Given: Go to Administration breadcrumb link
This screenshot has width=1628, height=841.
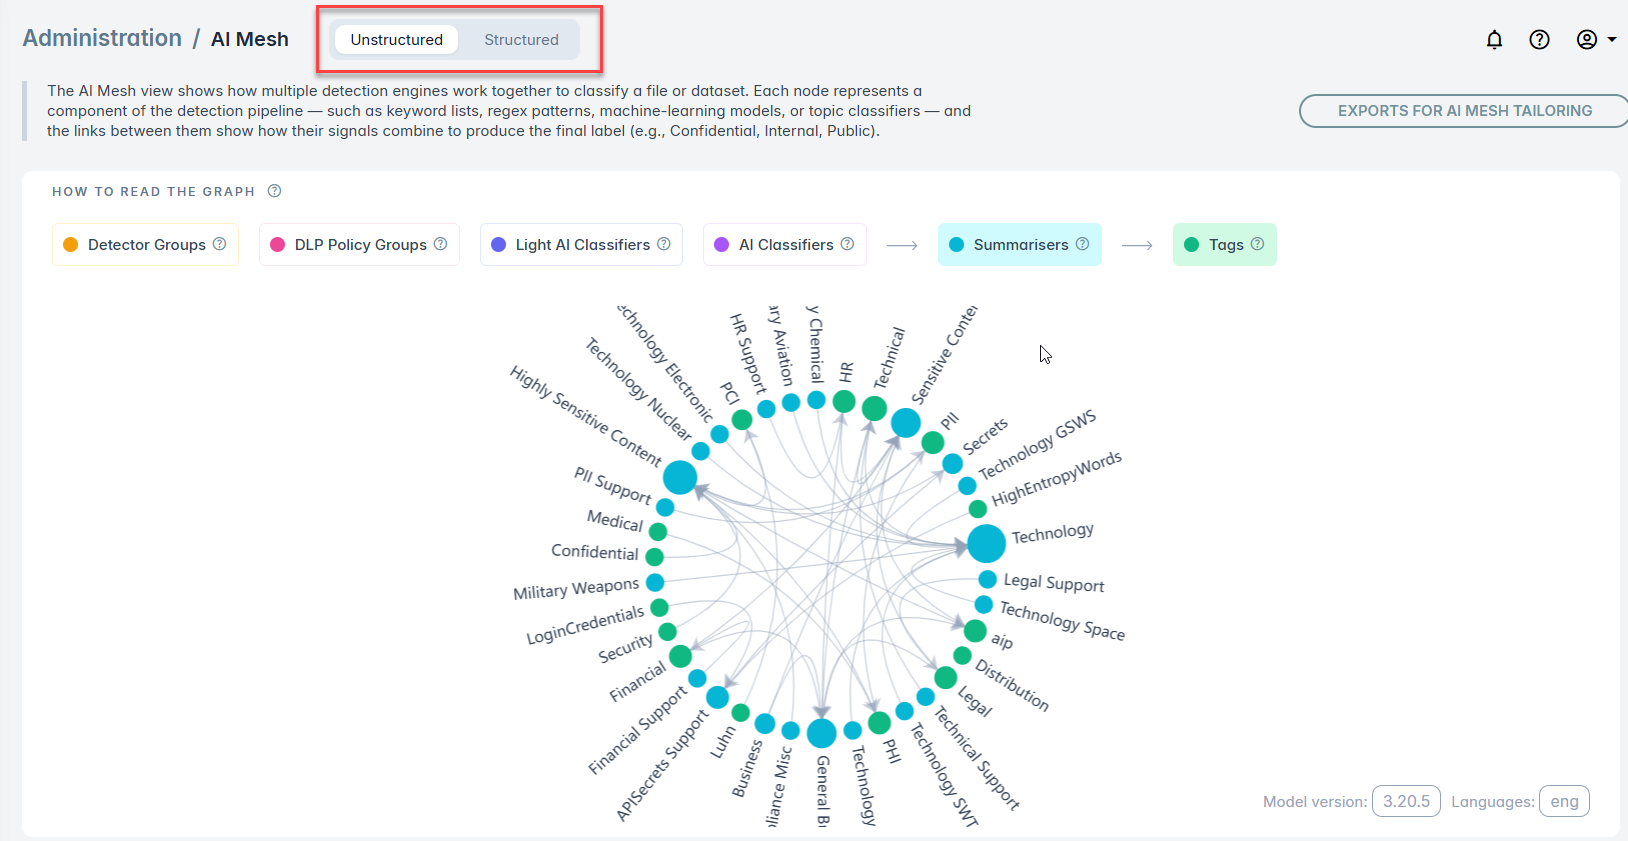Looking at the screenshot, I should (x=102, y=38).
